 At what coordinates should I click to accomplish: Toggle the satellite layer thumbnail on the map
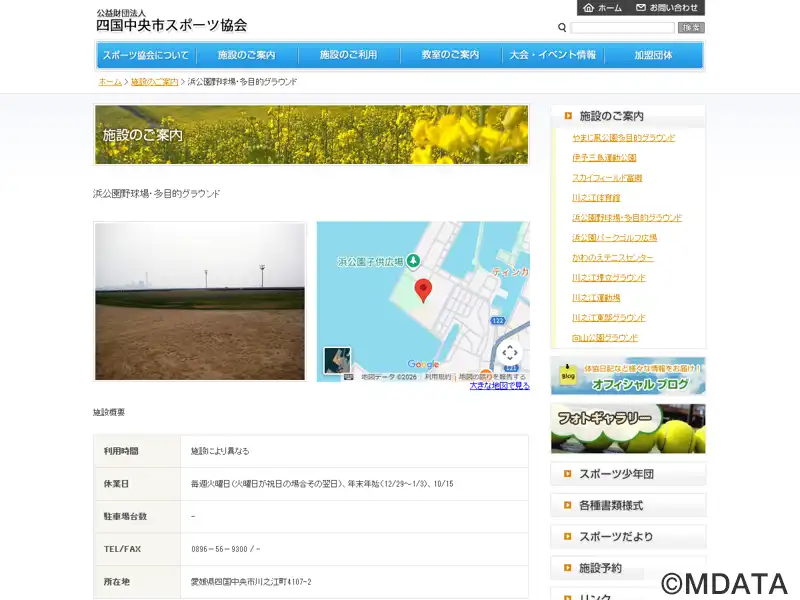[337, 361]
